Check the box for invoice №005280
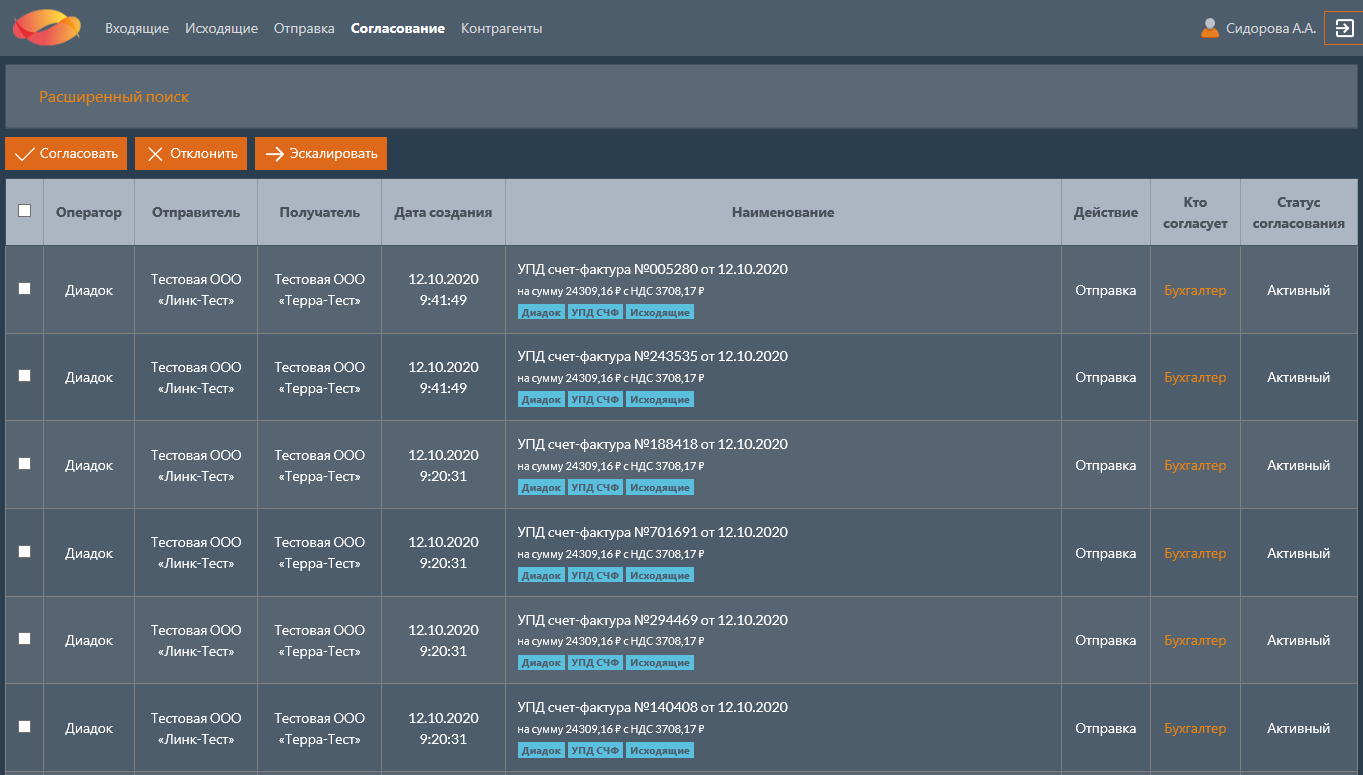 pyautogui.click(x=25, y=289)
